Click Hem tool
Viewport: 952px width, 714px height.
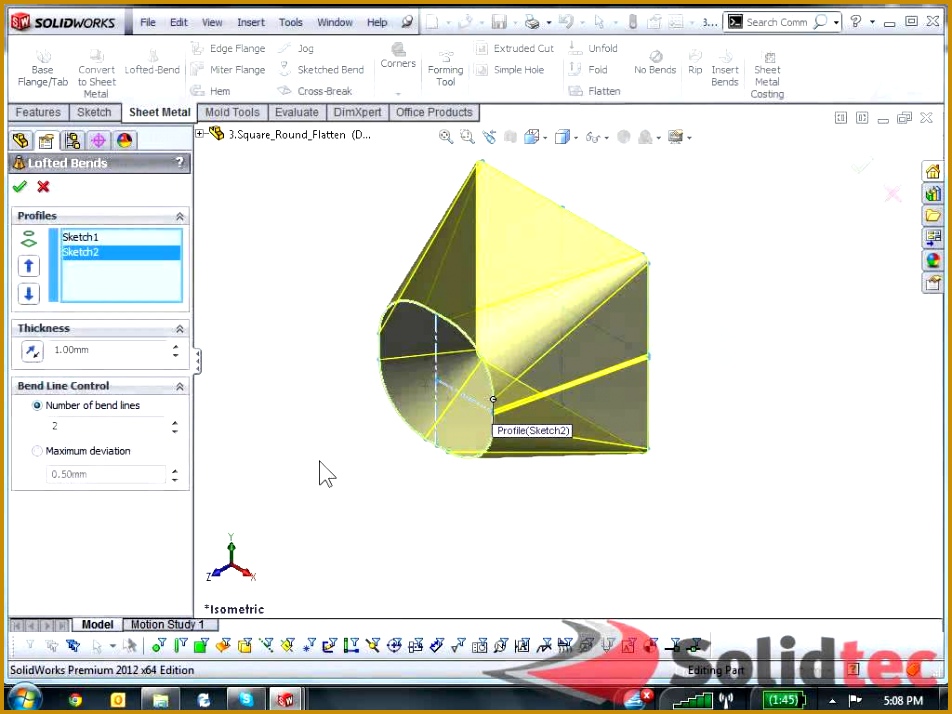point(211,91)
